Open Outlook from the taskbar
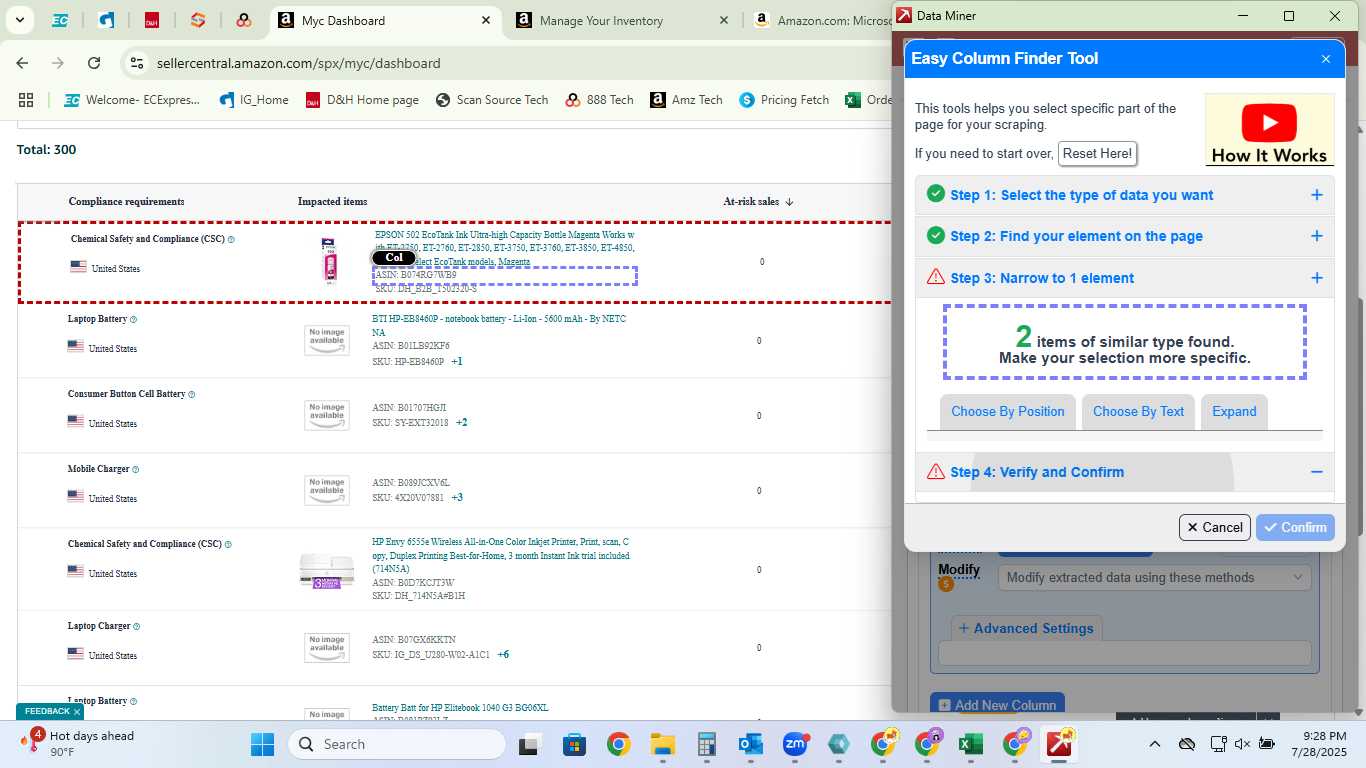The width and height of the screenshot is (1366, 768). pos(750,744)
